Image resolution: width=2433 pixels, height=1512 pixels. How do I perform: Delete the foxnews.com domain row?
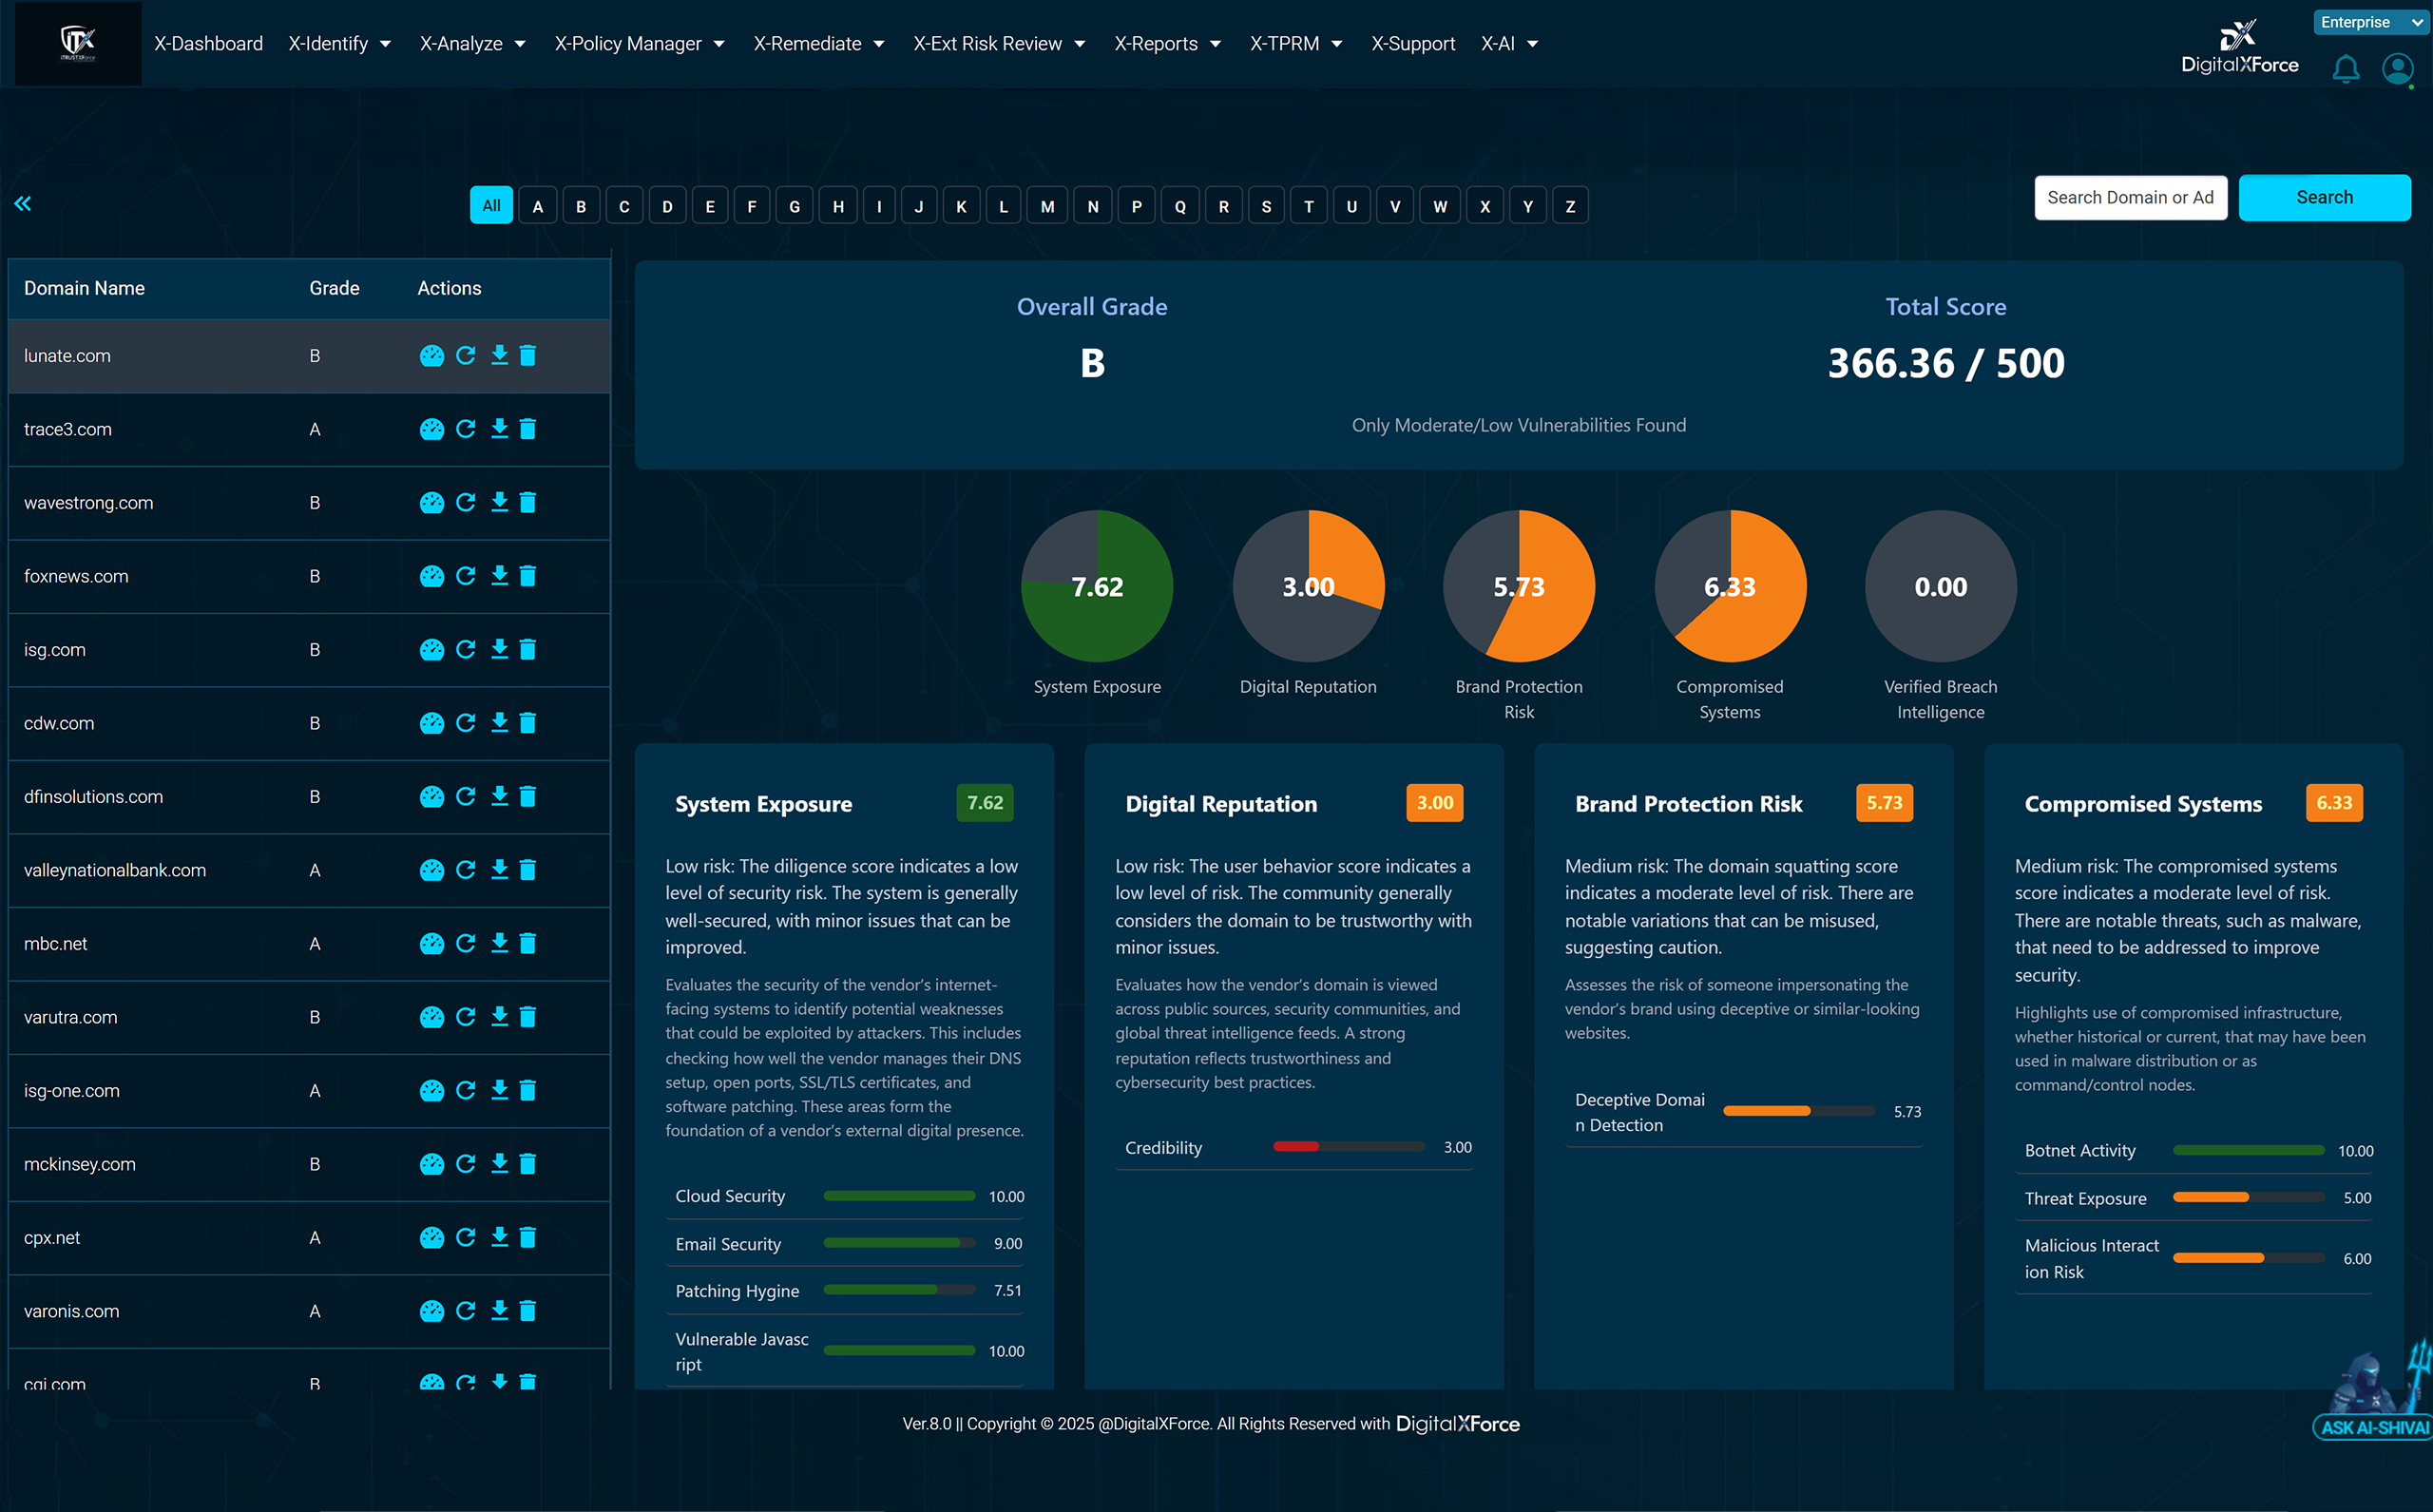click(x=528, y=576)
